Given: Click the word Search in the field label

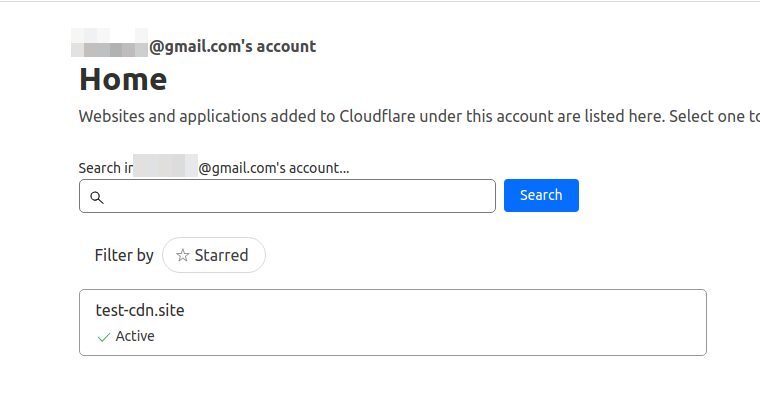Looking at the screenshot, I should 99,168.
